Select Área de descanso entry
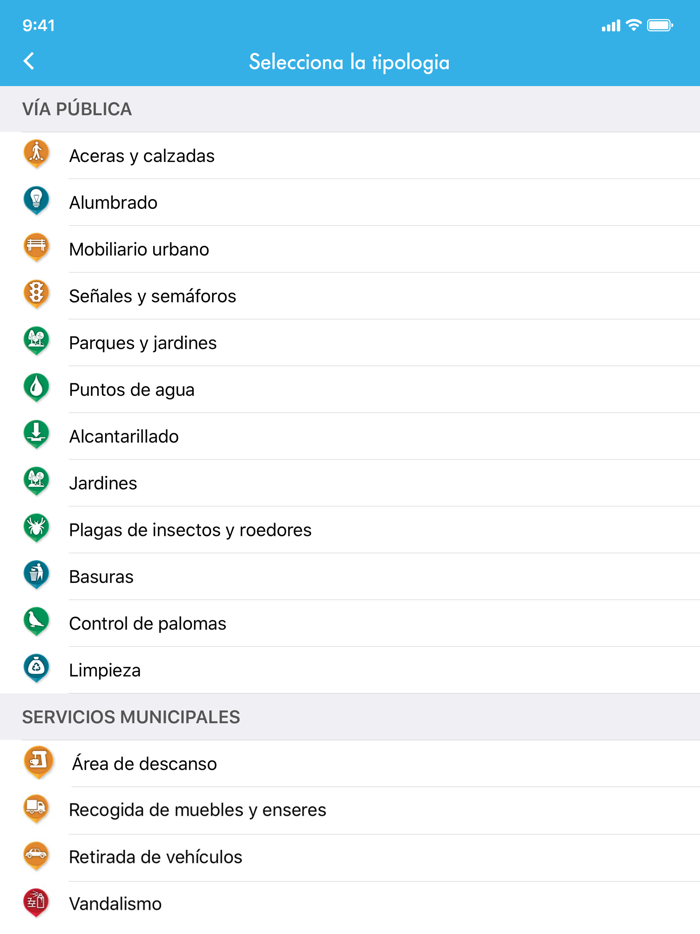 [144, 764]
